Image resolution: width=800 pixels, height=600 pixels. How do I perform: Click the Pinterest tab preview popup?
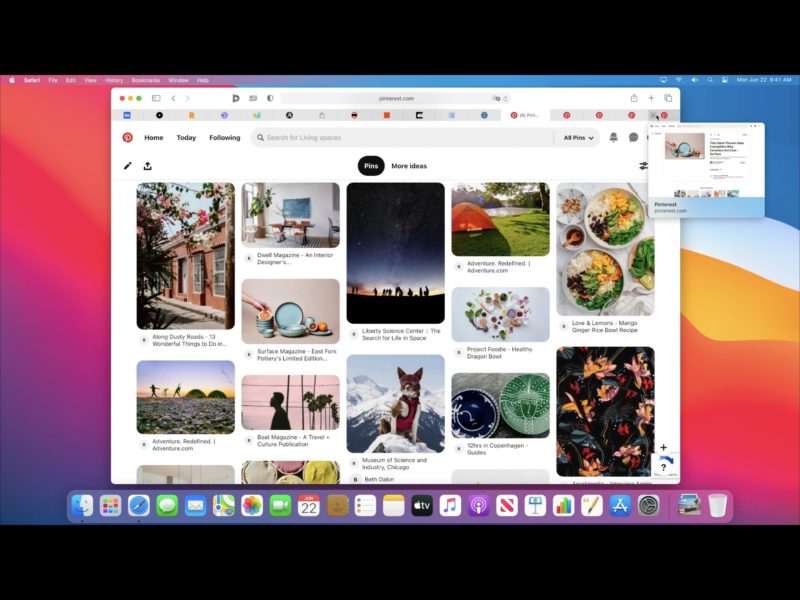point(706,170)
